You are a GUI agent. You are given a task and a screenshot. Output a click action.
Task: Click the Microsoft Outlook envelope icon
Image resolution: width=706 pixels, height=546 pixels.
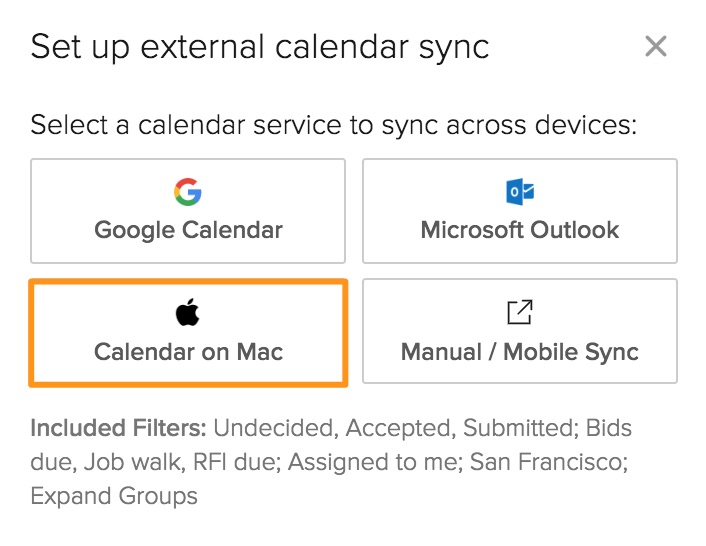[x=520, y=192]
